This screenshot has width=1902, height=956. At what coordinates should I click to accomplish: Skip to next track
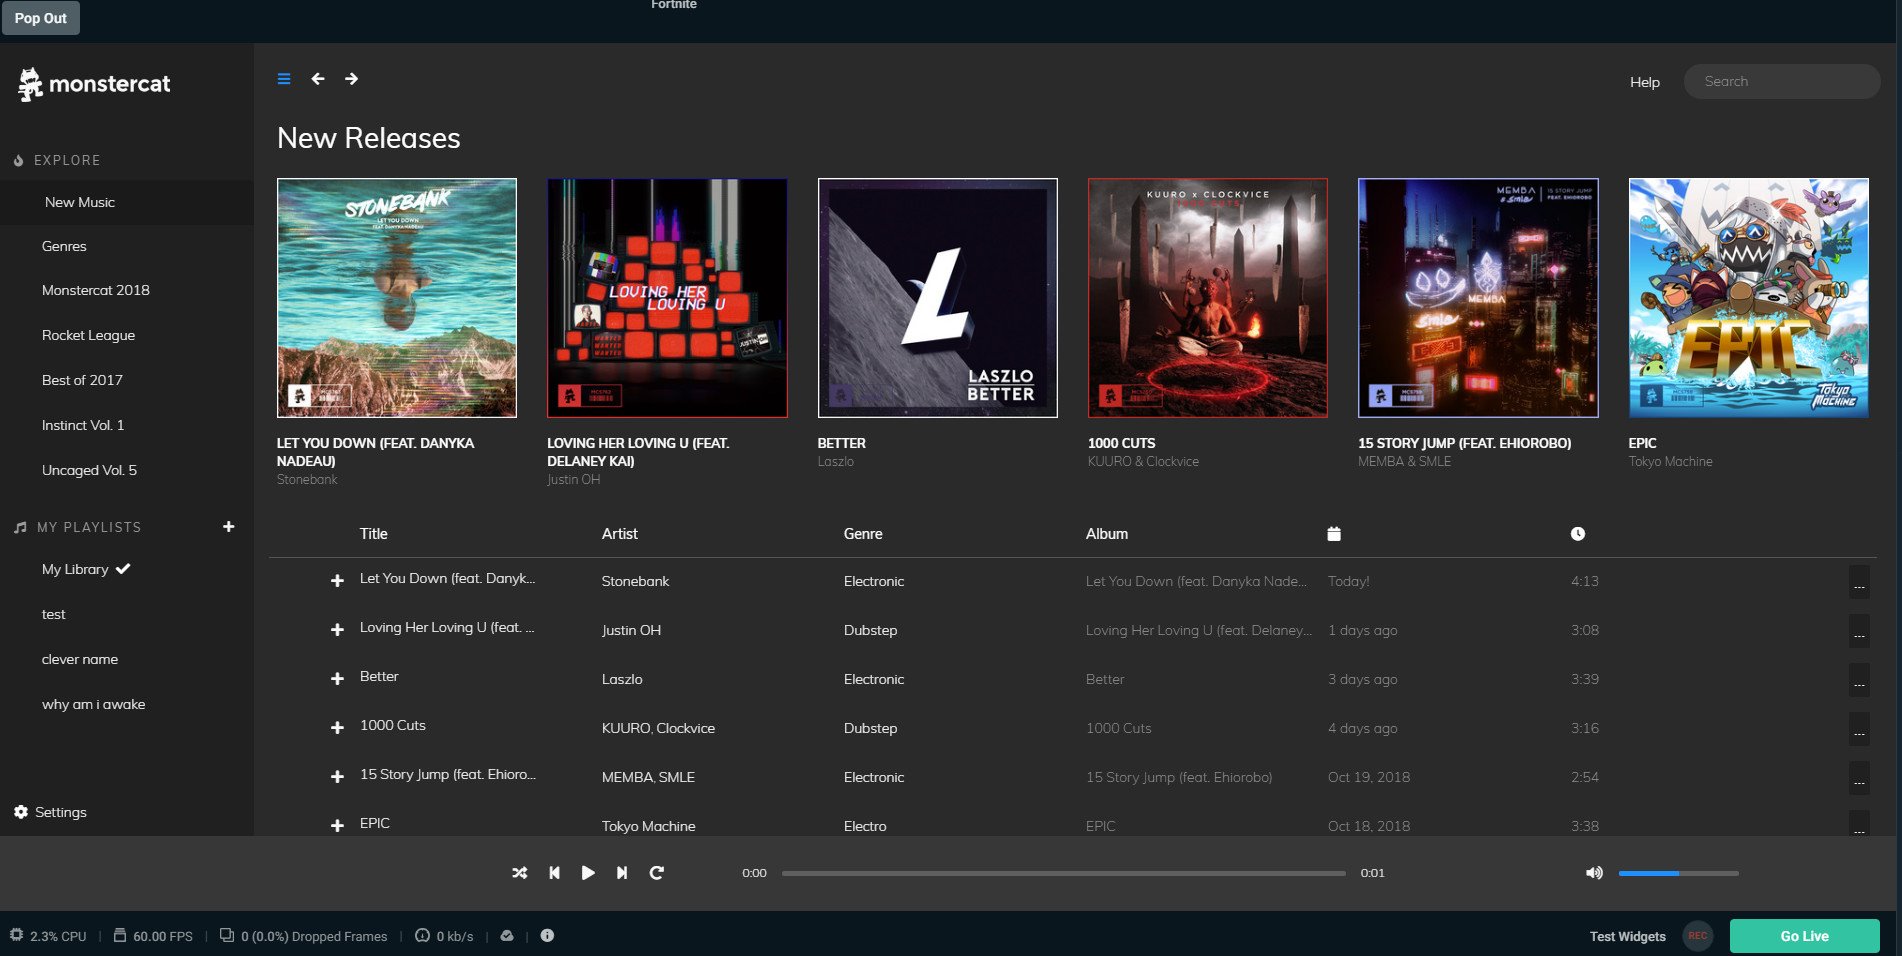[622, 873]
